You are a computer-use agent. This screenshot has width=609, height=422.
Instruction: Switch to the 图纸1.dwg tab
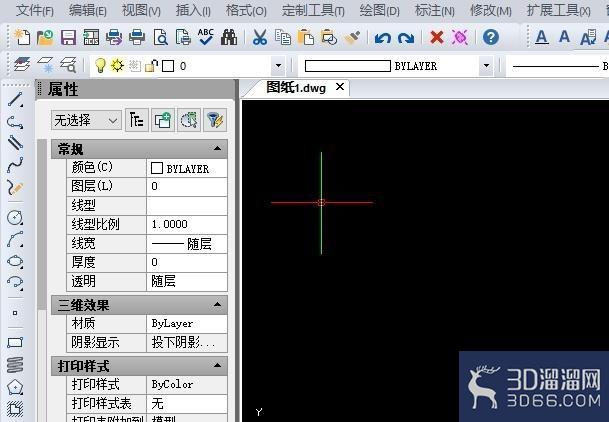pos(296,88)
